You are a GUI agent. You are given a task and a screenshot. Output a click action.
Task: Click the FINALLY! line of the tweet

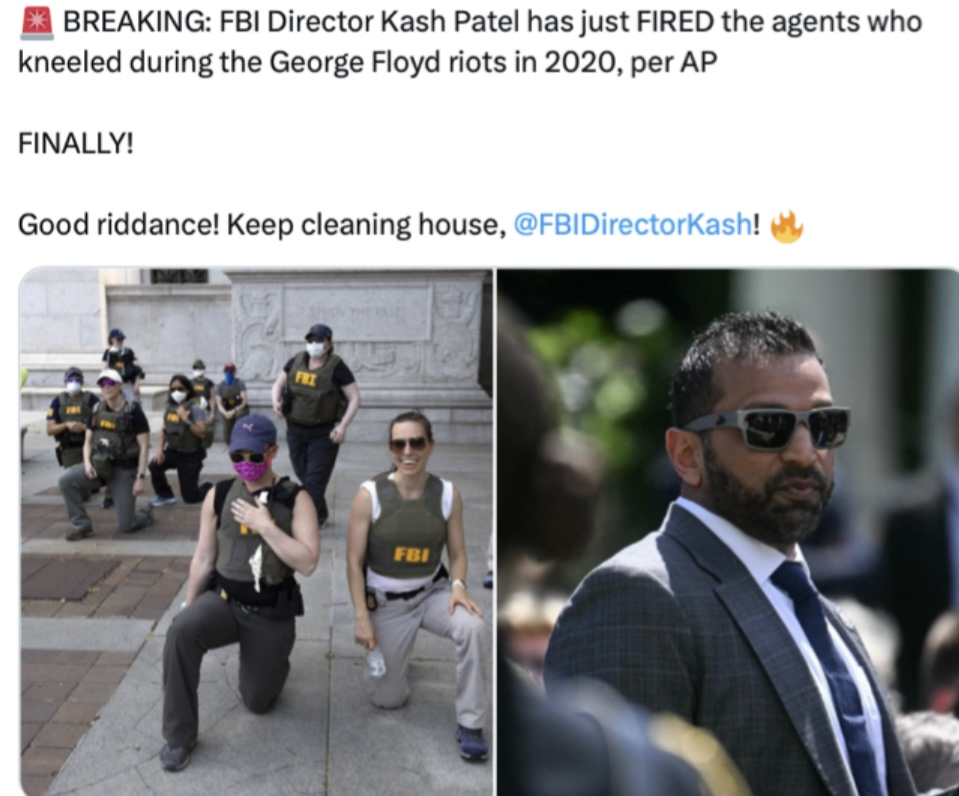76,144
